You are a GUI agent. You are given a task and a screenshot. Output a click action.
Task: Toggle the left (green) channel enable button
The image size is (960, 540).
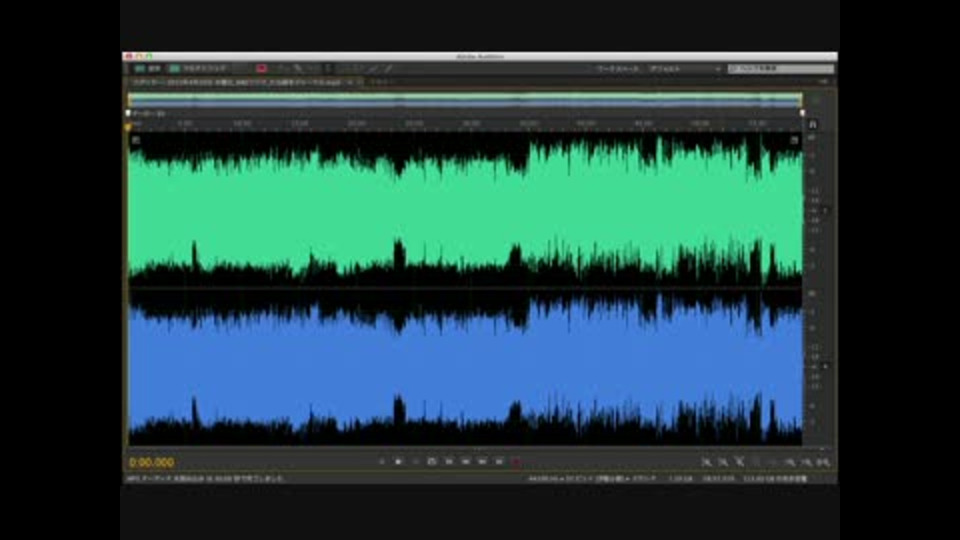coord(826,210)
